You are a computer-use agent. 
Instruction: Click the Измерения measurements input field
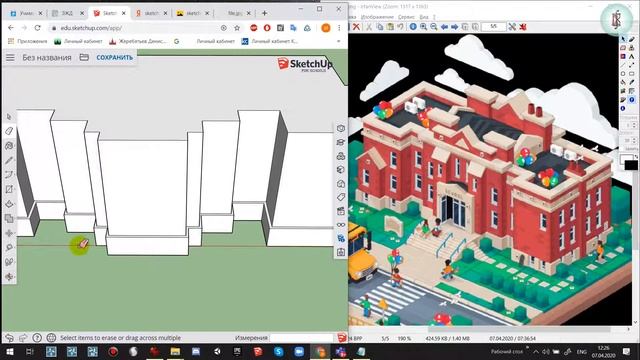(302, 338)
